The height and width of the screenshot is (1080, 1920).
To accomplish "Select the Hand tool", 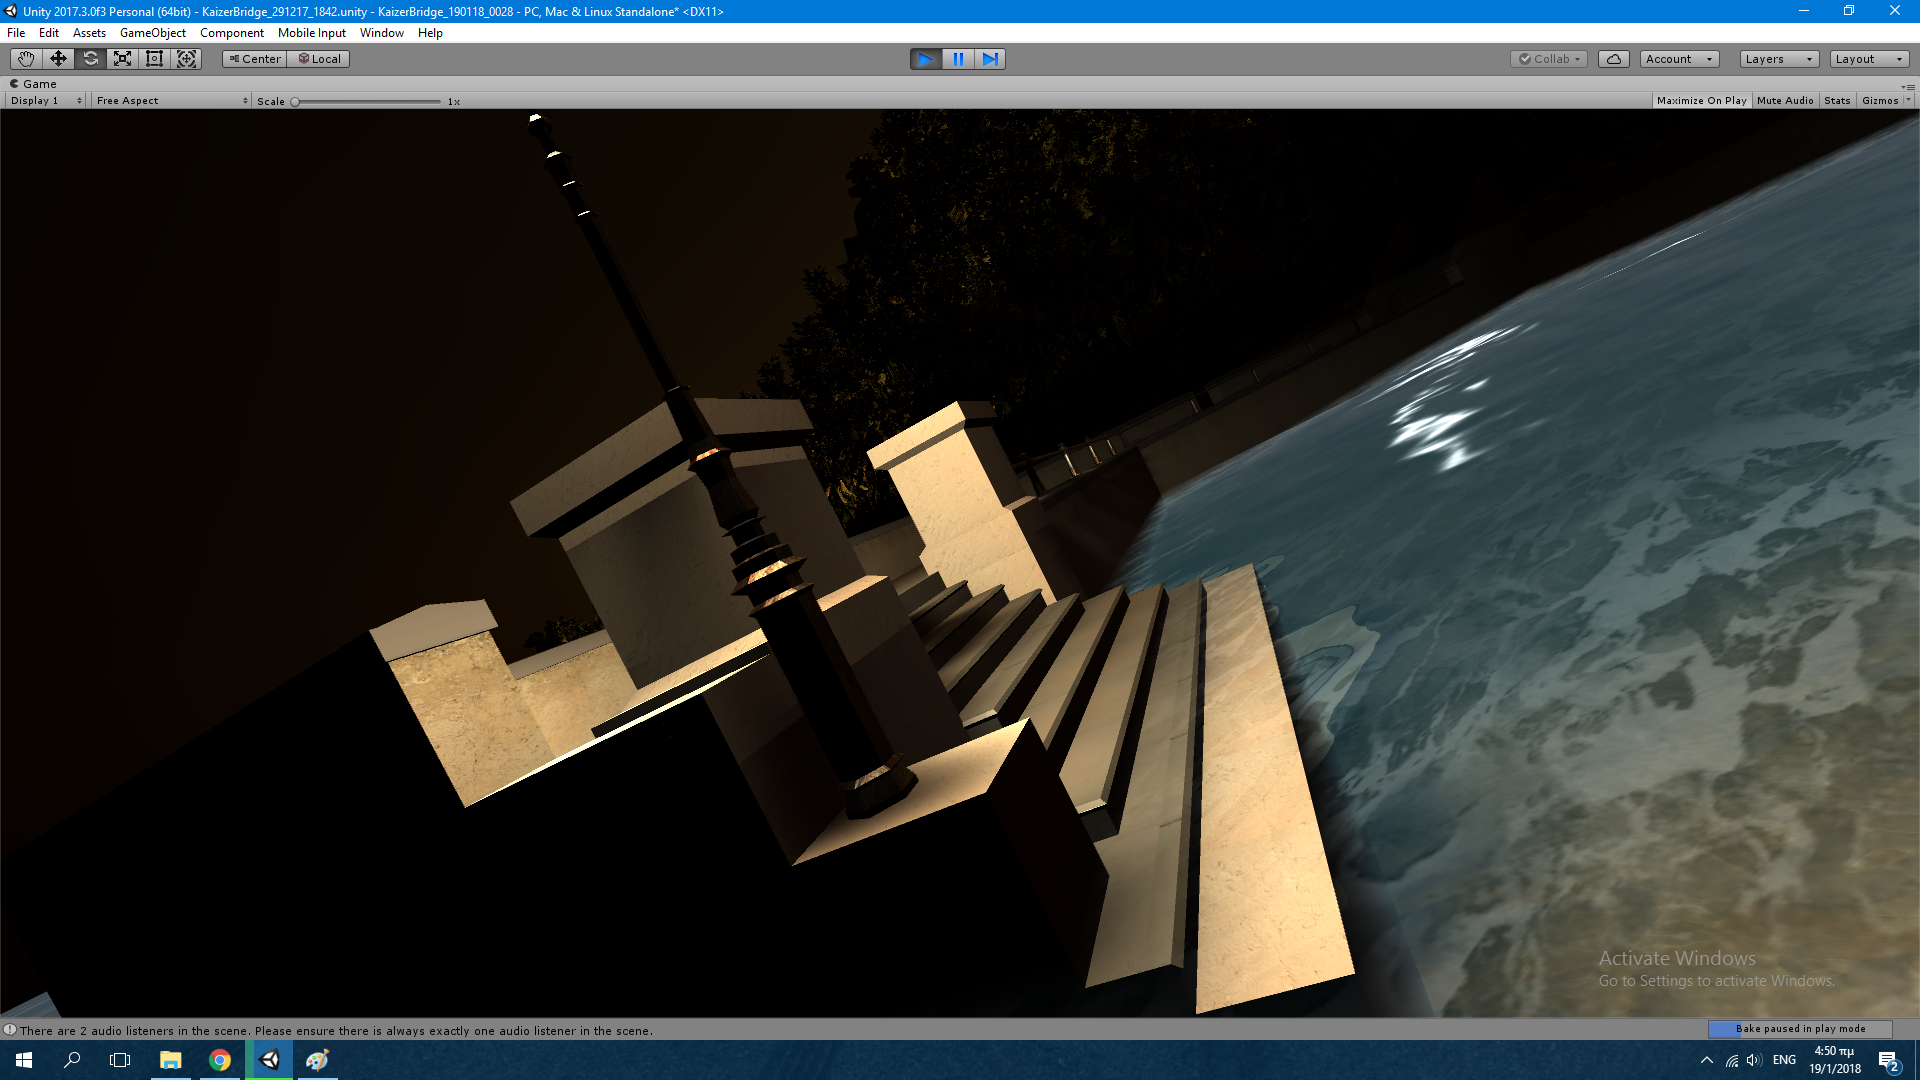I will click(26, 59).
